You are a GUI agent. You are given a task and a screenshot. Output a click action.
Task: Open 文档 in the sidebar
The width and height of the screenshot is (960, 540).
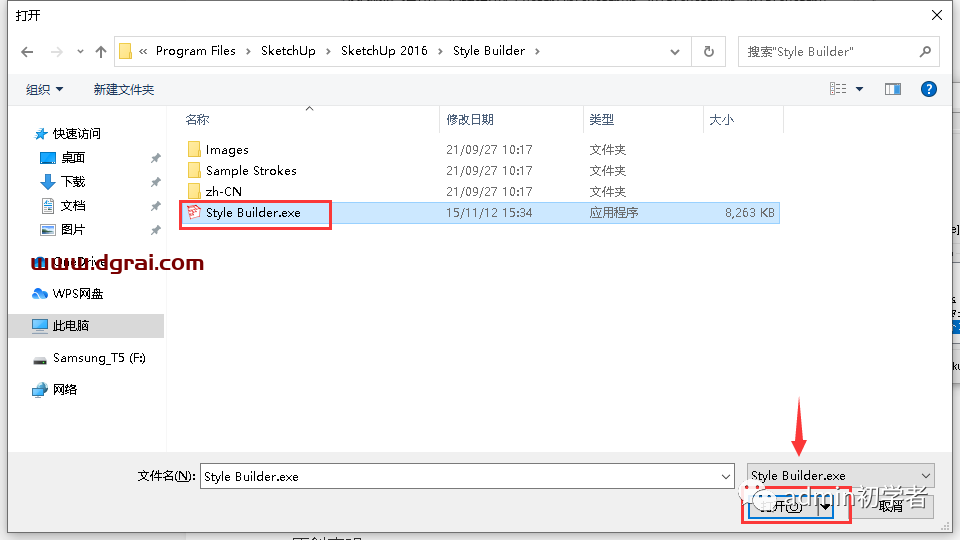pos(73,205)
